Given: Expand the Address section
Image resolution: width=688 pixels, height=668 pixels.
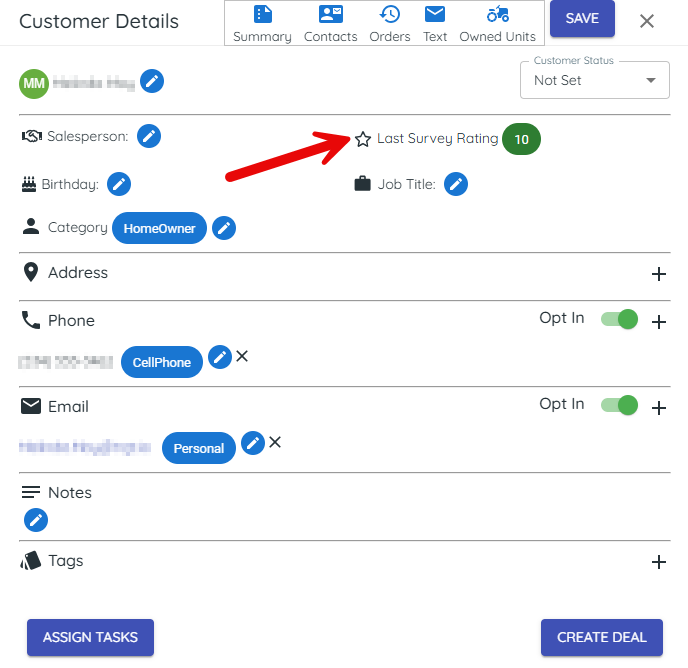Looking at the screenshot, I should [658, 274].
